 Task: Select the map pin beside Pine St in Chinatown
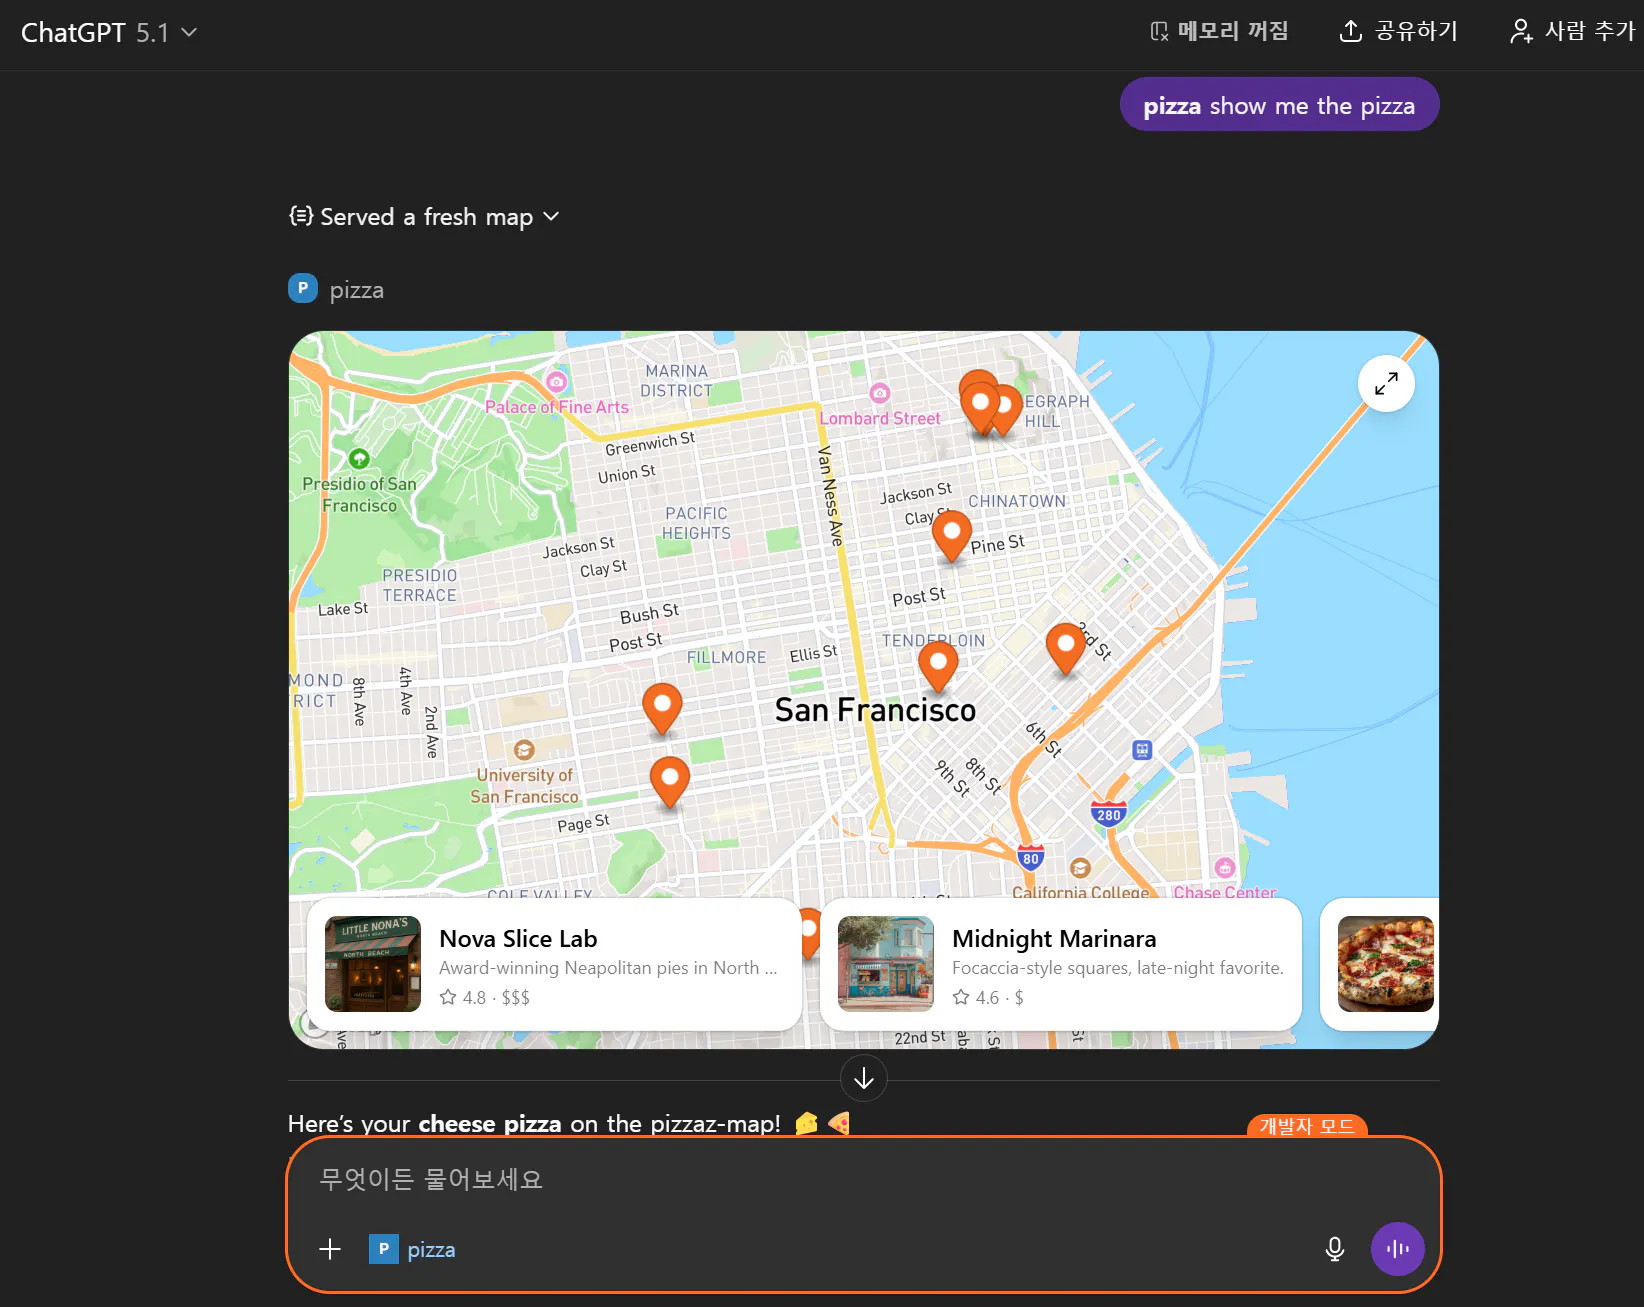pyautogui.click(x=952, y=535)
